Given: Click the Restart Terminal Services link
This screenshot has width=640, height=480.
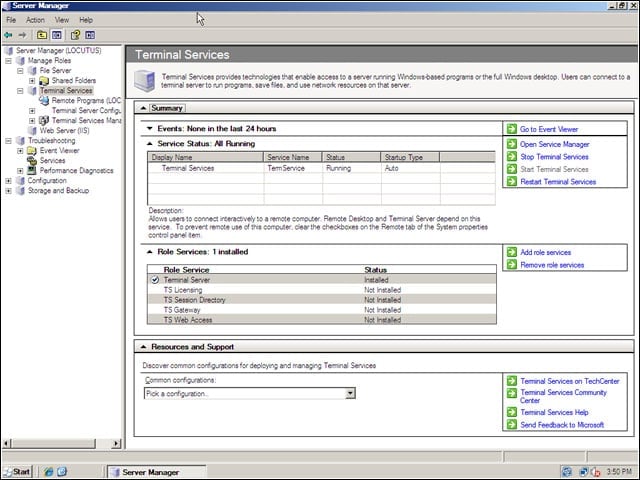Looking at the screenshot, I should coord(558,182).
